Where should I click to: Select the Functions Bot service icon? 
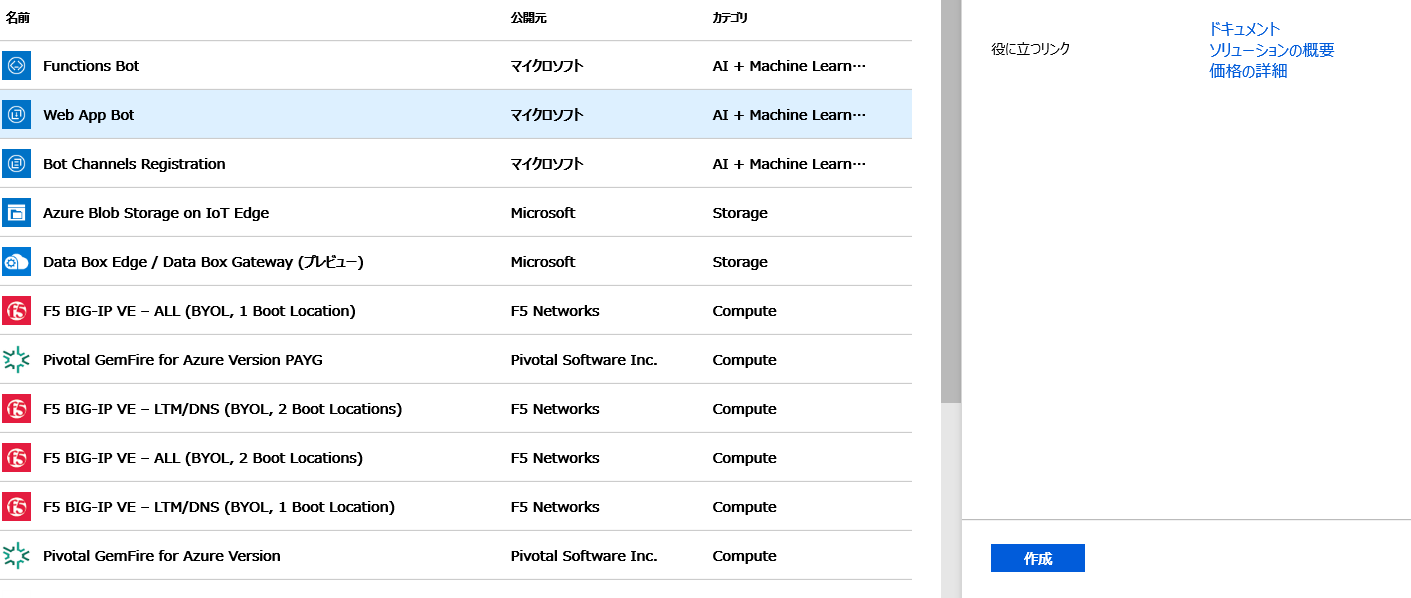click(17, 65)
